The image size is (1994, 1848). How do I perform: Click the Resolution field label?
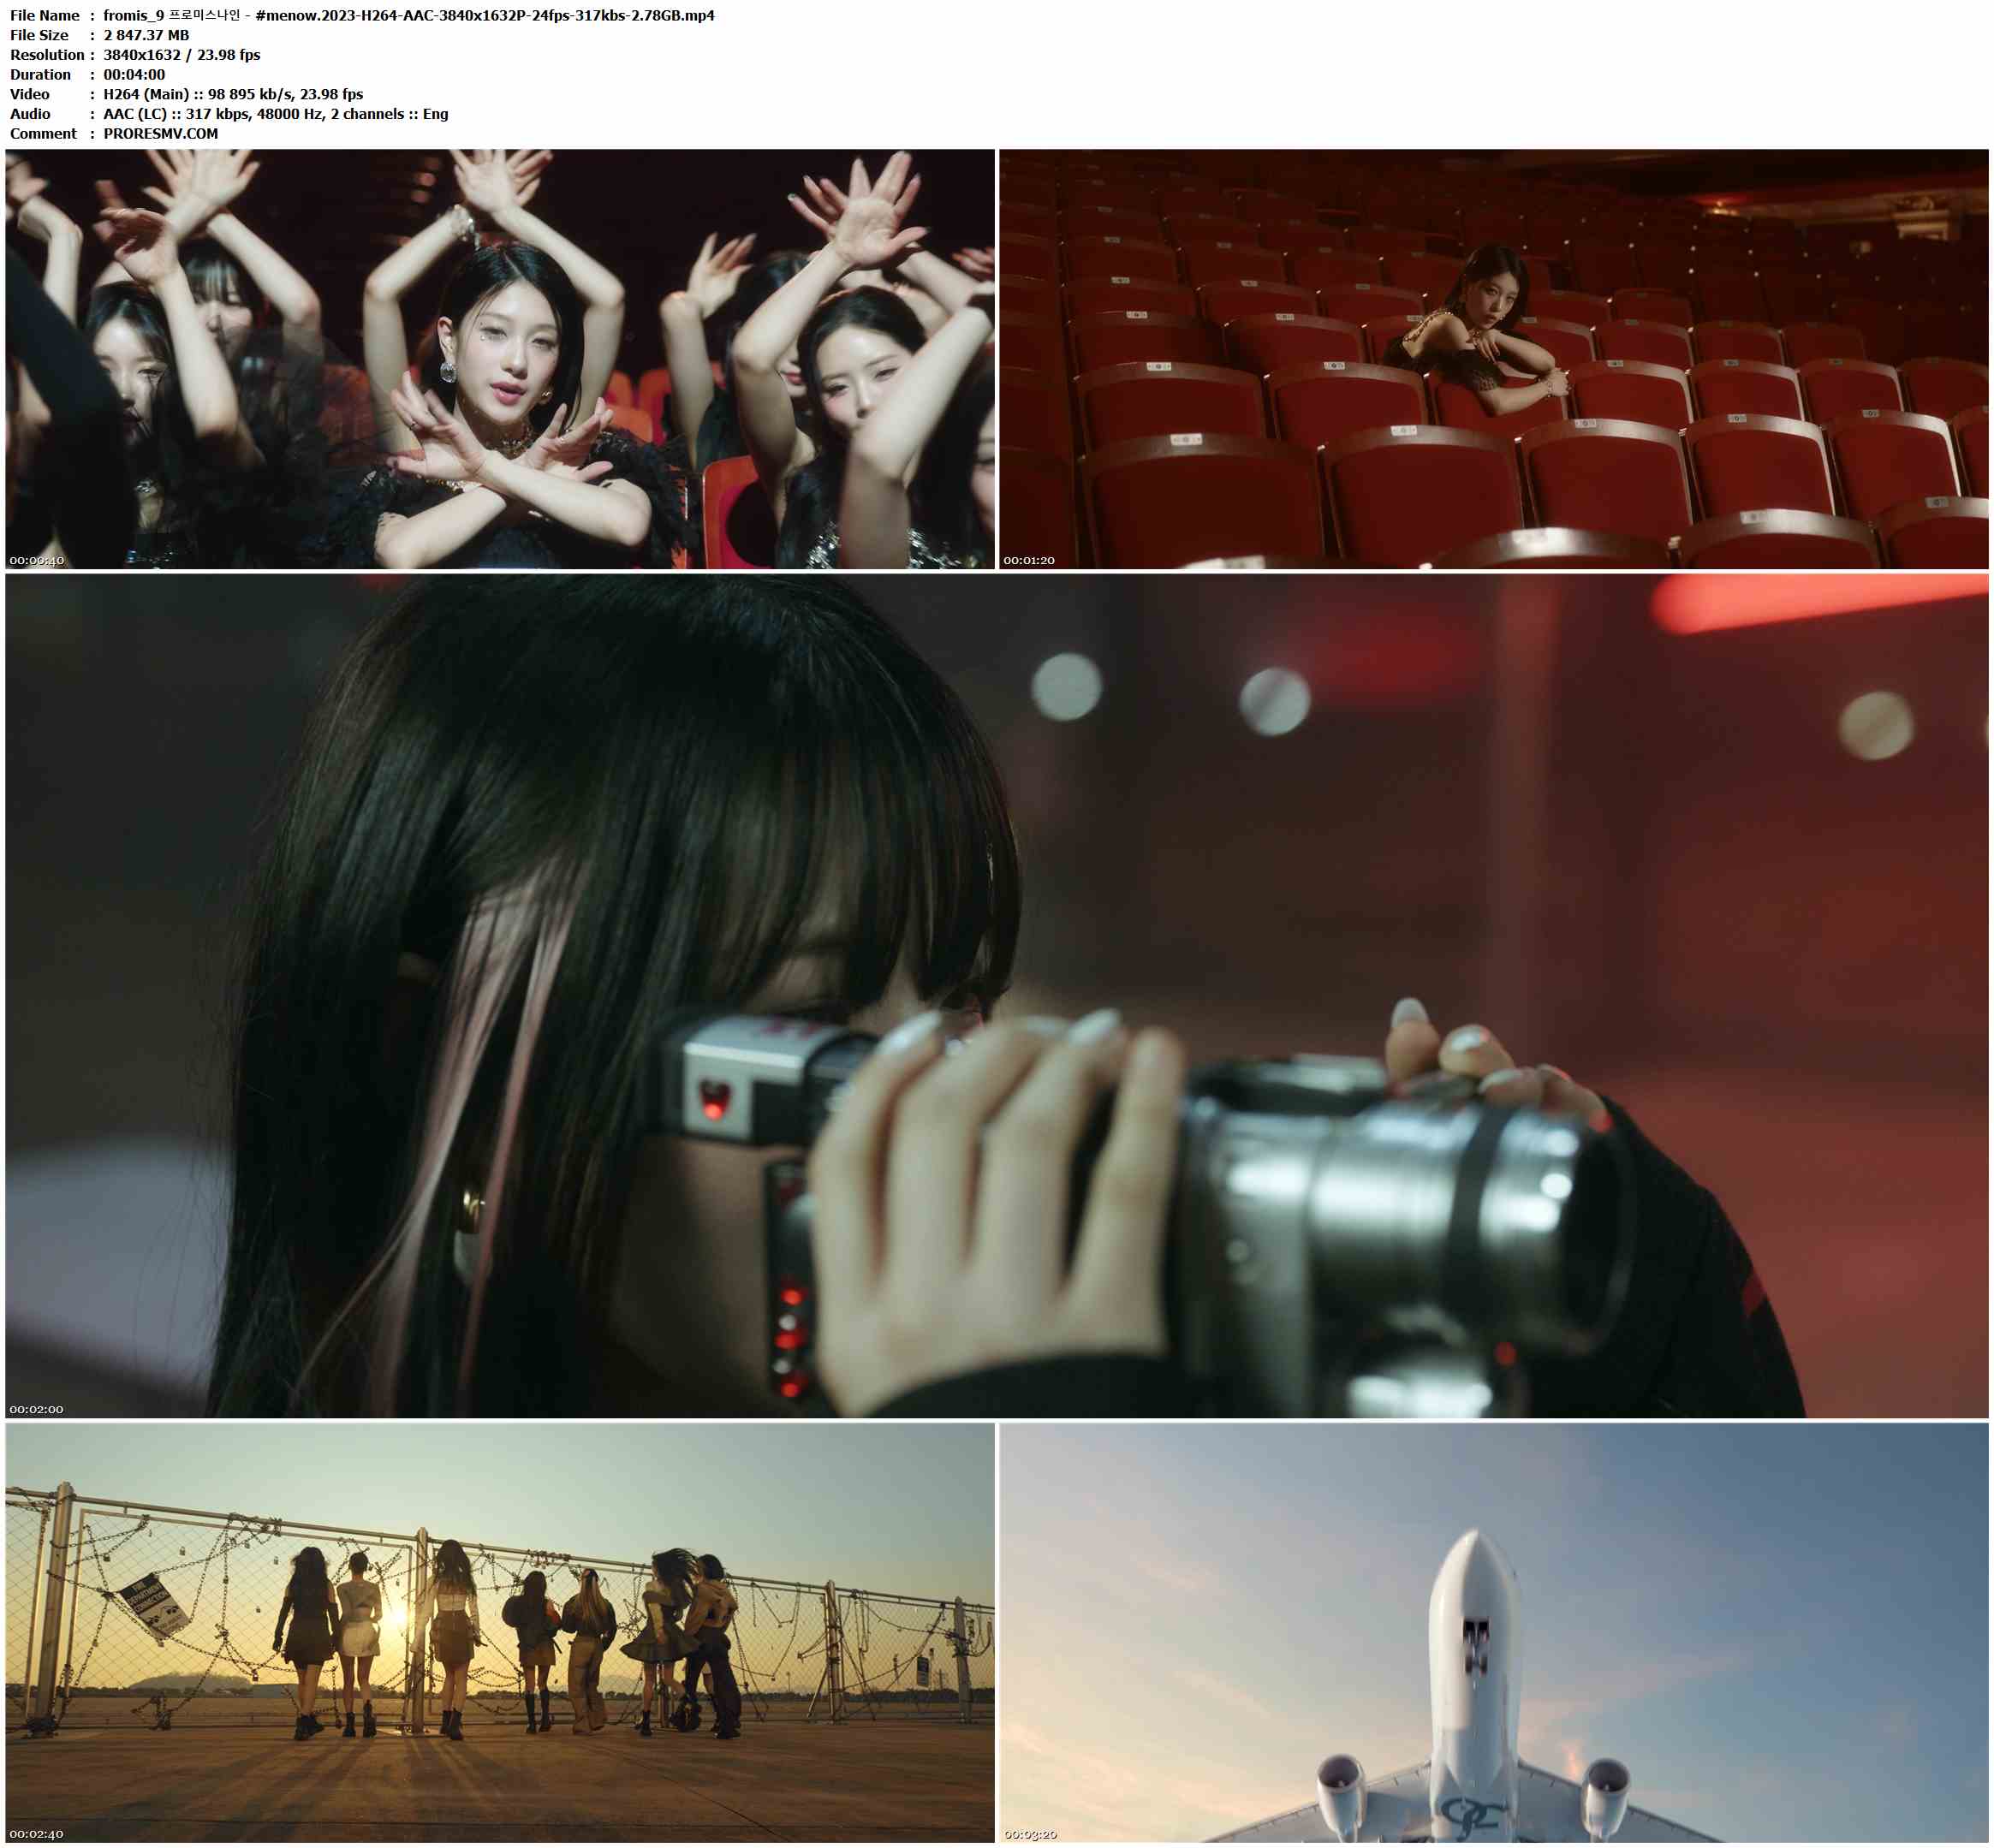tap(47, 55)
